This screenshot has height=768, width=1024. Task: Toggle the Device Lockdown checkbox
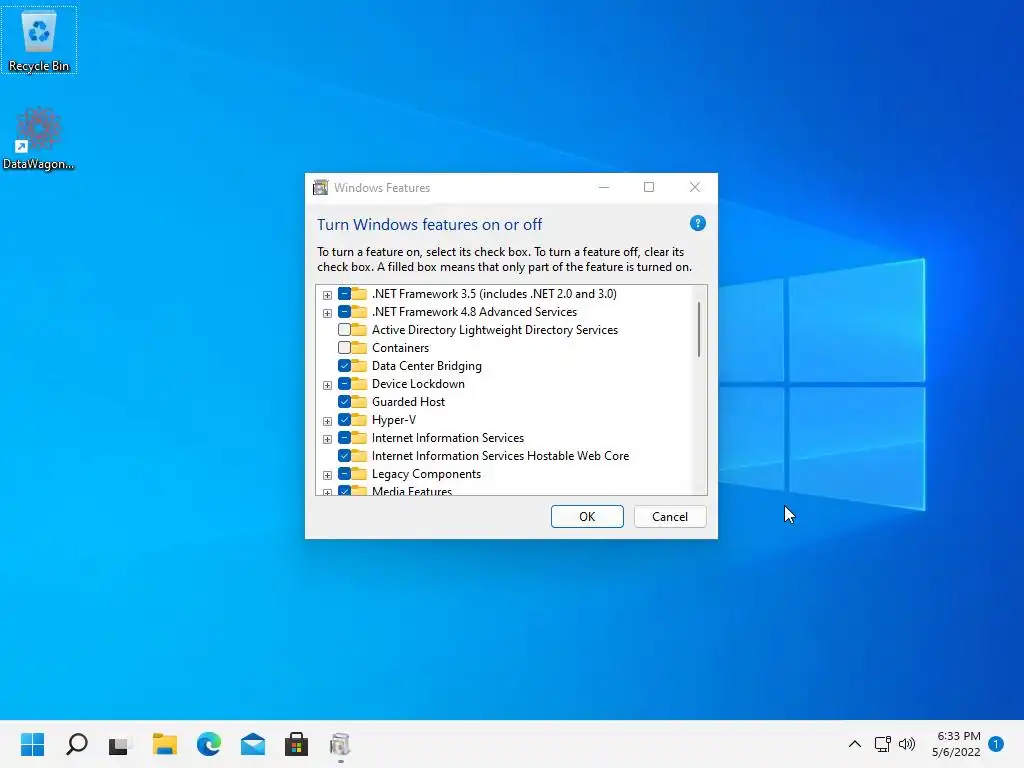pos(344,383)
